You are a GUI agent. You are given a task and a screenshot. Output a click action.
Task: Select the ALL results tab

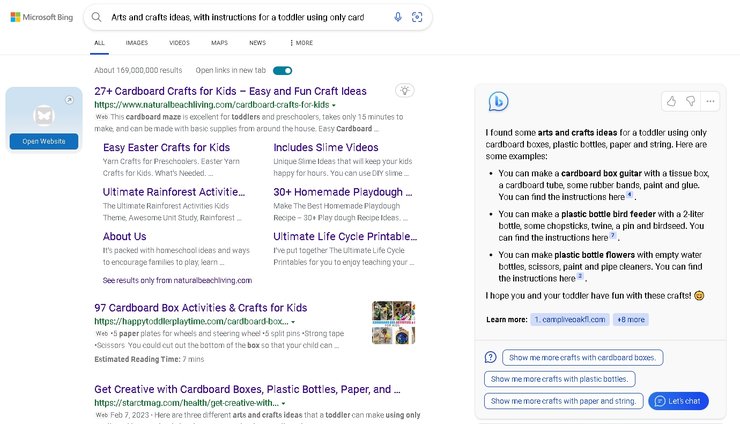tap(99, 42)
